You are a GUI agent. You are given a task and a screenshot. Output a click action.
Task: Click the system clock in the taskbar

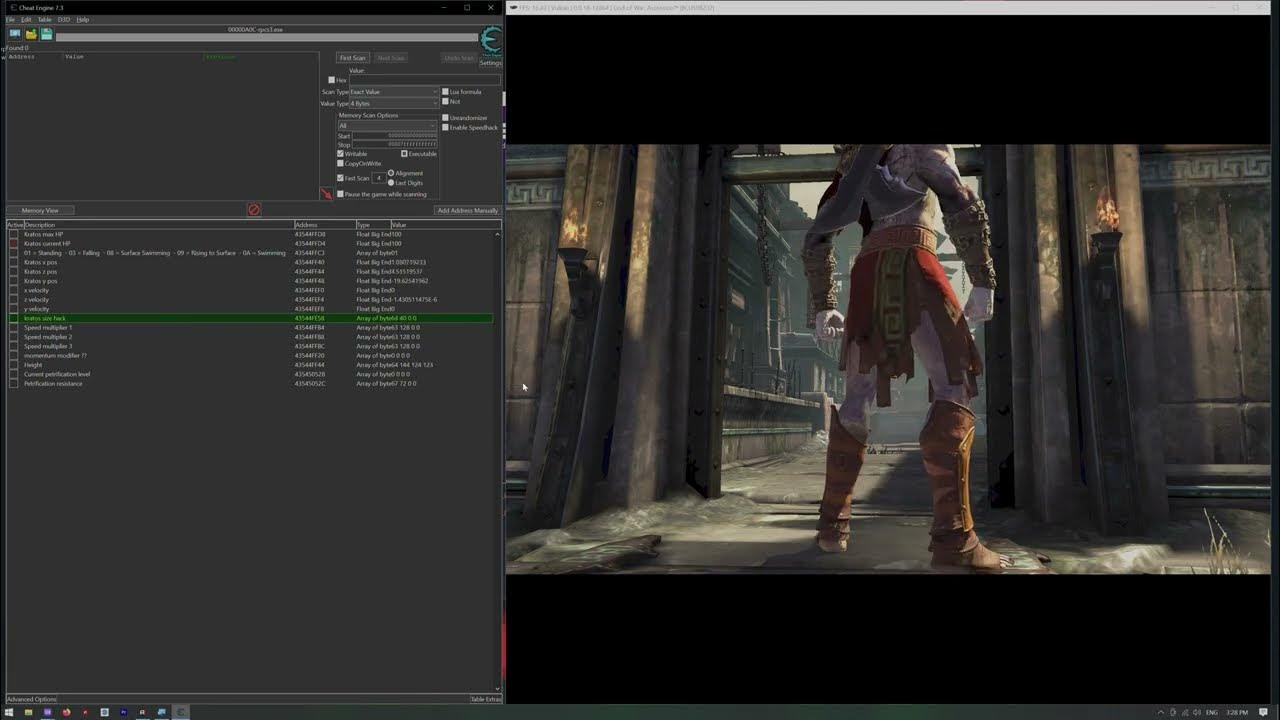[1237, 712]
